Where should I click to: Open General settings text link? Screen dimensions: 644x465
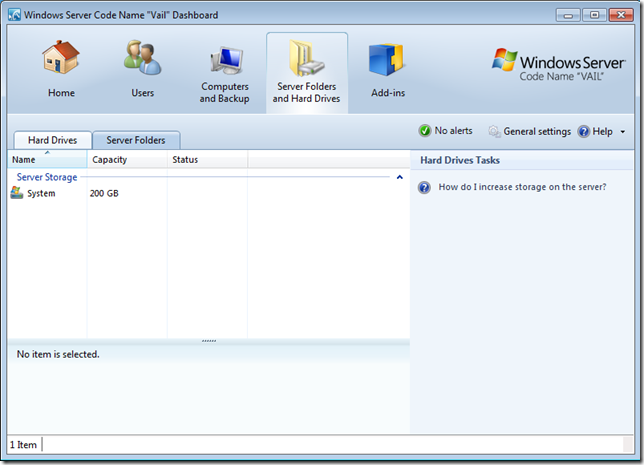tap(537, 131)
